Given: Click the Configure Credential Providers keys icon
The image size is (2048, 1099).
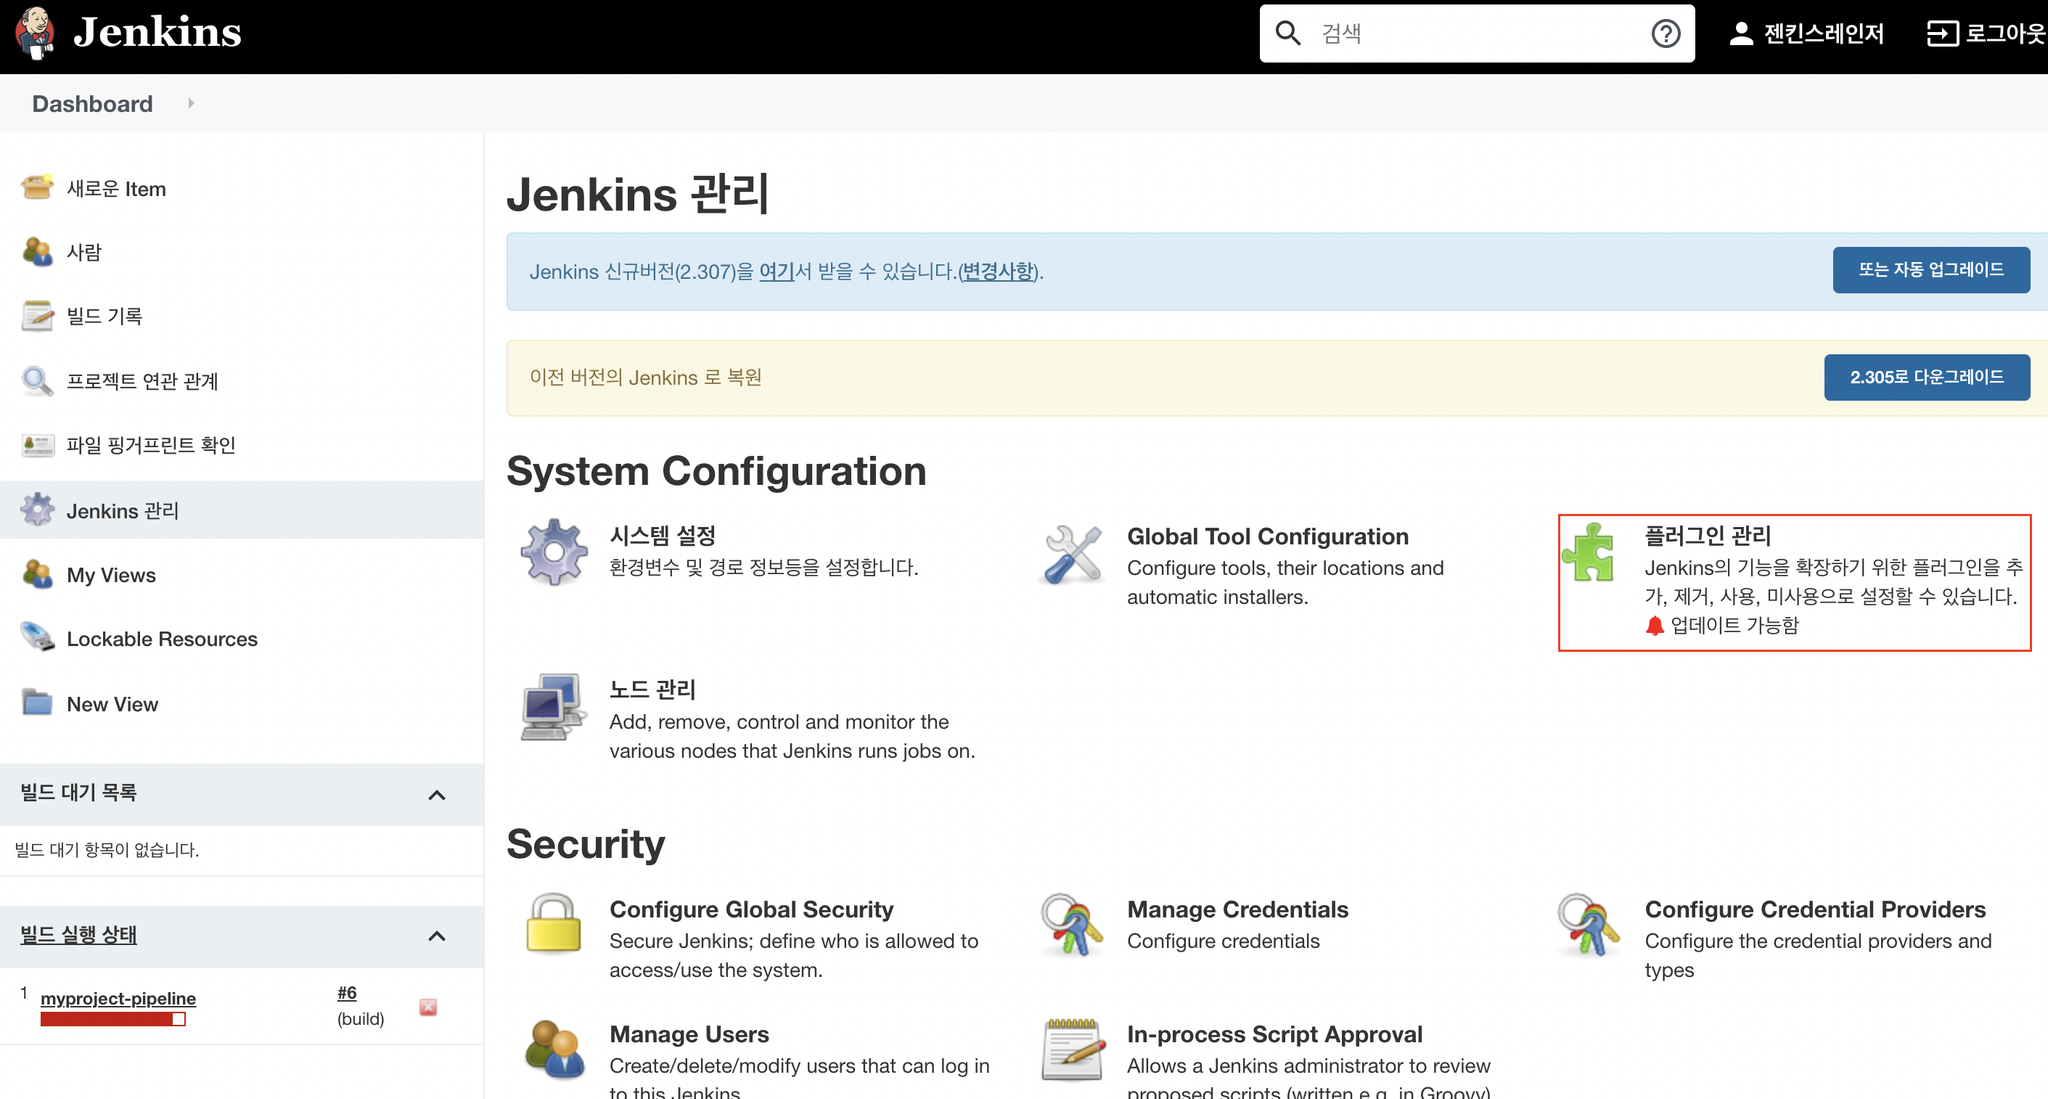Looking at the screenshot, I should click(x=1589, y=925).
